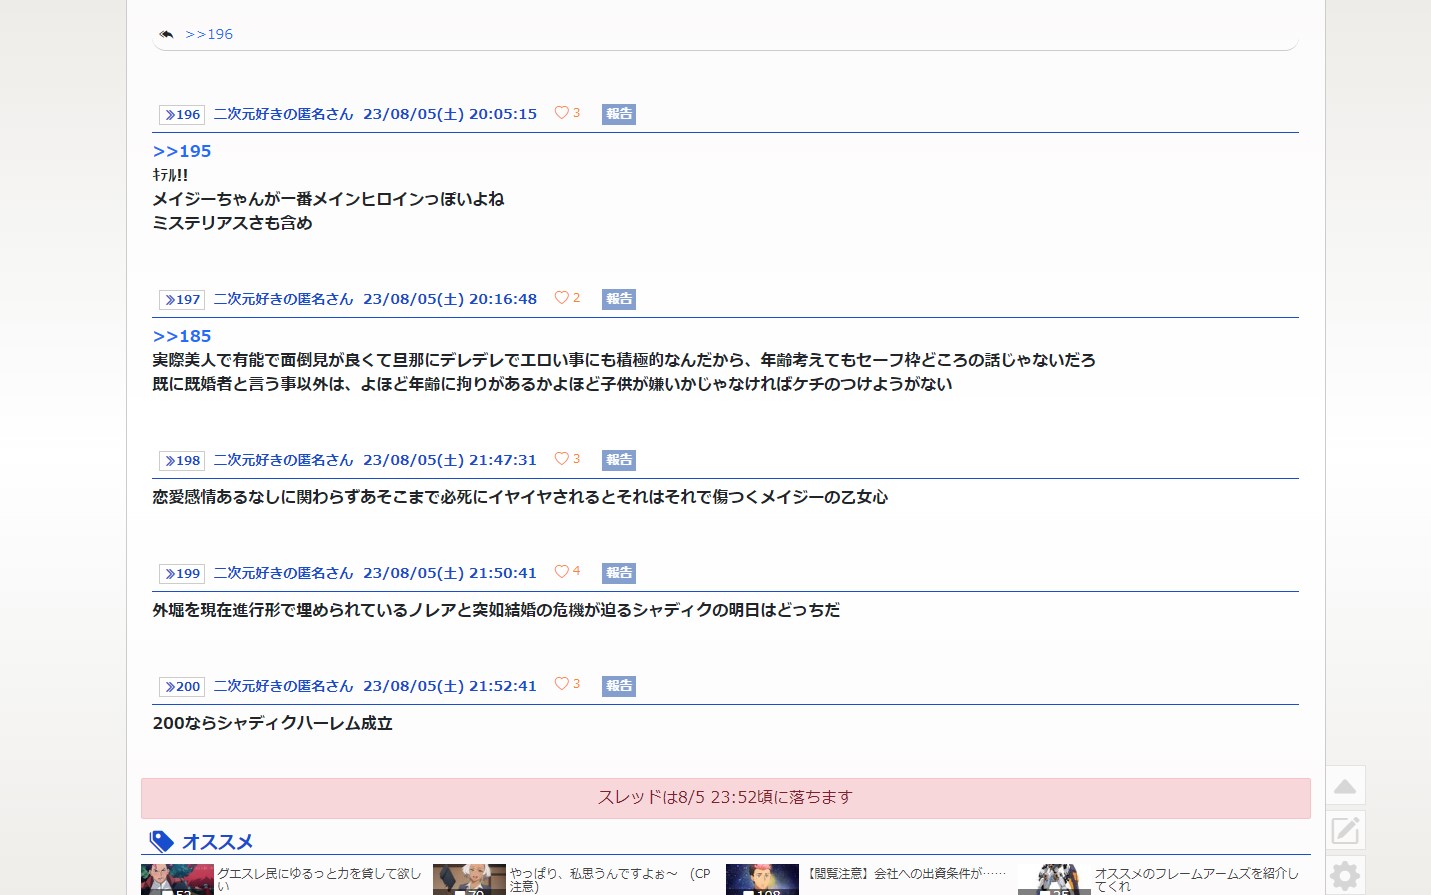Open the >>196 reply link at the top
Image resolution: width=1431 pixels, height=895 pixels.
point(209,34)
